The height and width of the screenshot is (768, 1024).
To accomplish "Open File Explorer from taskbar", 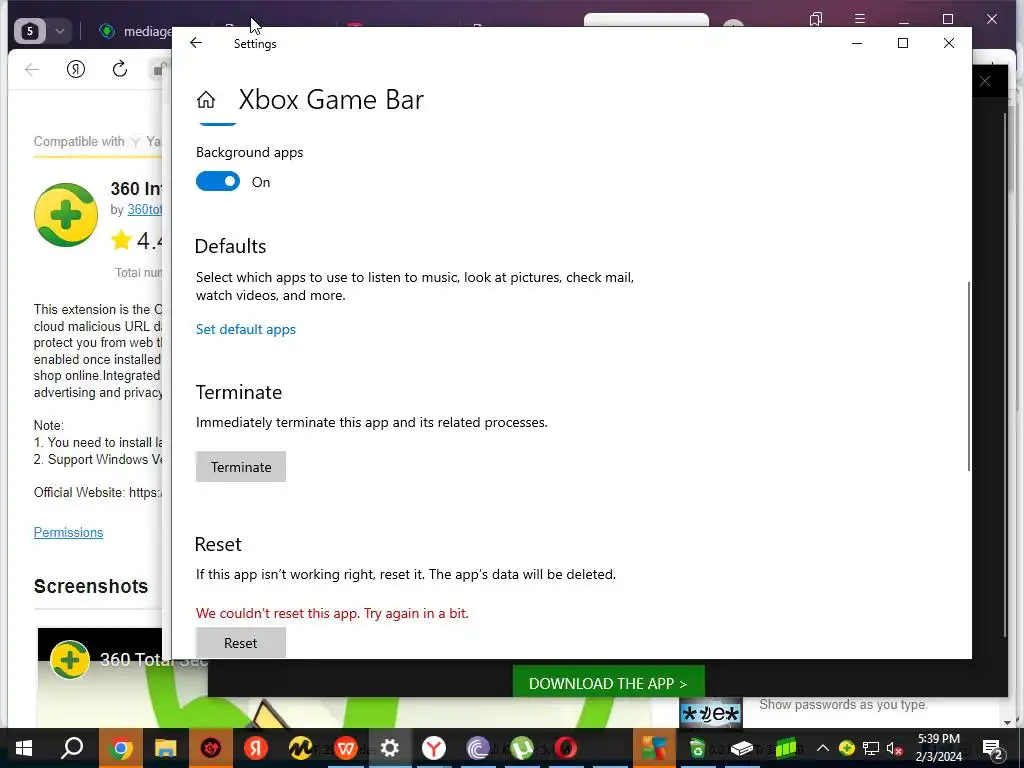I will tap(165, 748).
